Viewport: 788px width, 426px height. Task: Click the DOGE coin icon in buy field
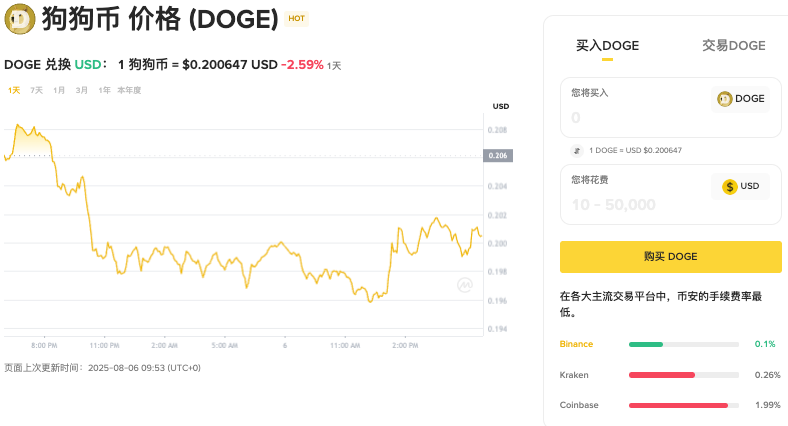(724, 99)
